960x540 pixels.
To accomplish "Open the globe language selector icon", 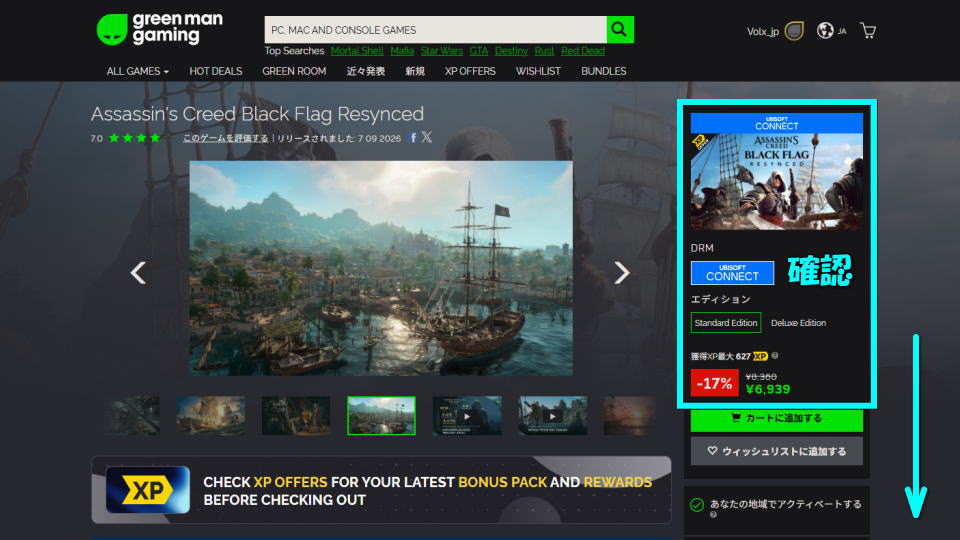I will 825,30.
